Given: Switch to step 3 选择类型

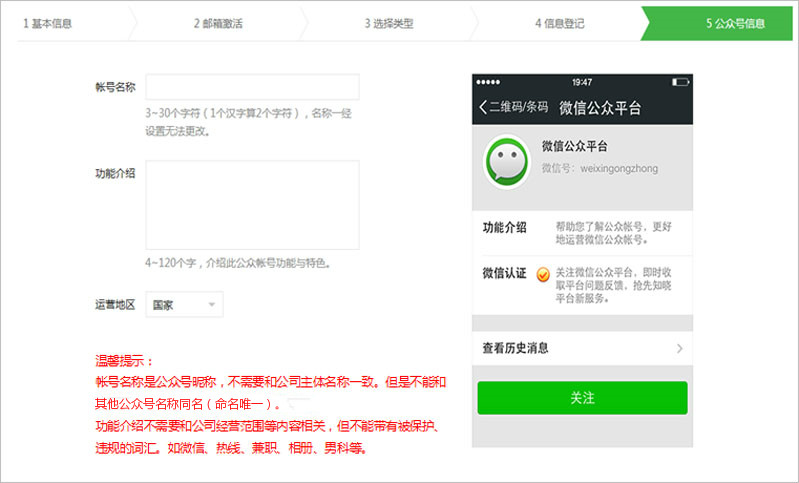Looking at the screenshot, I should (388, 22).
